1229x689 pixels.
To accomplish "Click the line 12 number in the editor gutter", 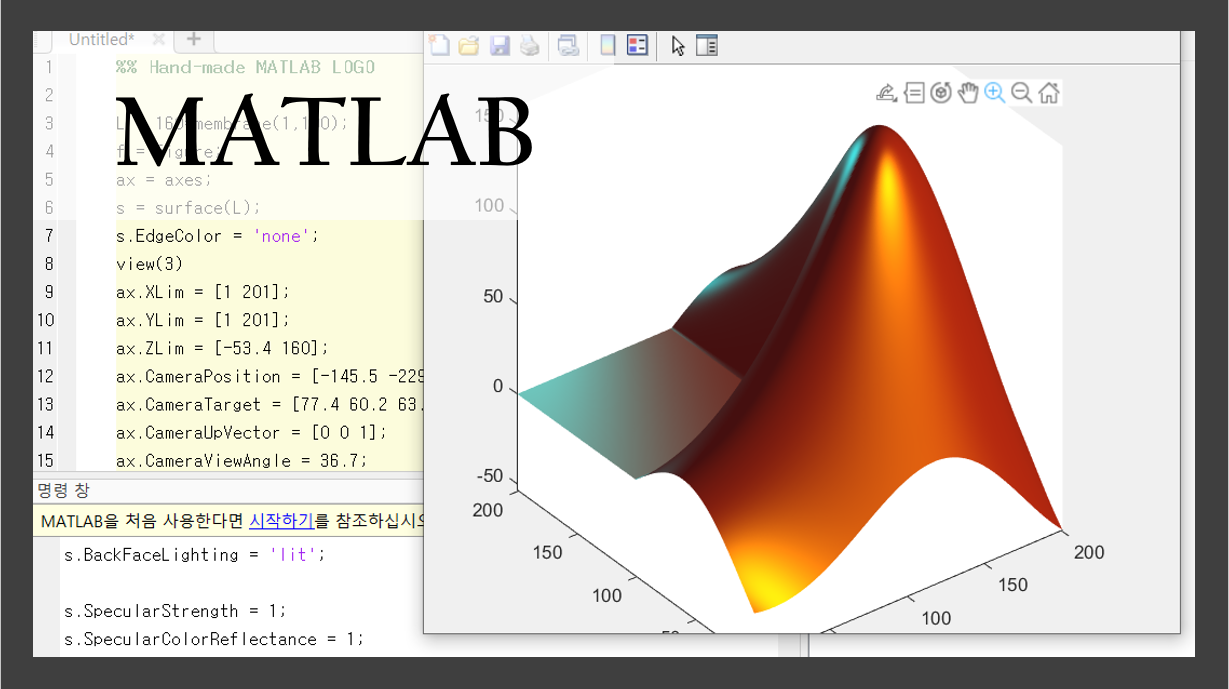I will click(x=45, y=376).
